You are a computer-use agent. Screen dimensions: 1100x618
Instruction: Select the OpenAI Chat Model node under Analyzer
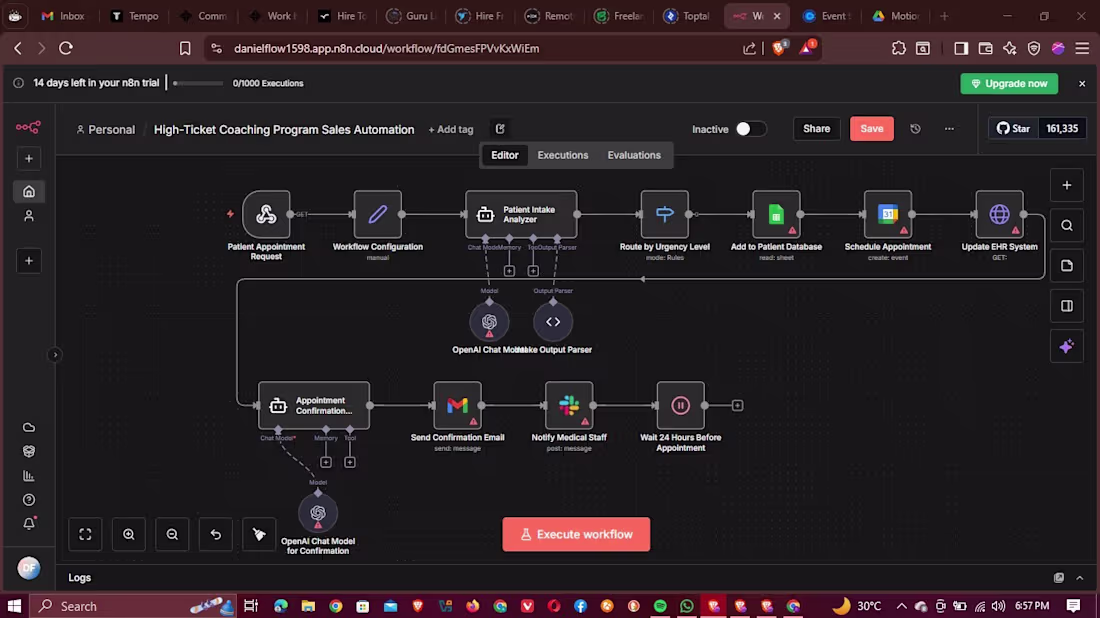pyautogui.click(x=489, y=322)
